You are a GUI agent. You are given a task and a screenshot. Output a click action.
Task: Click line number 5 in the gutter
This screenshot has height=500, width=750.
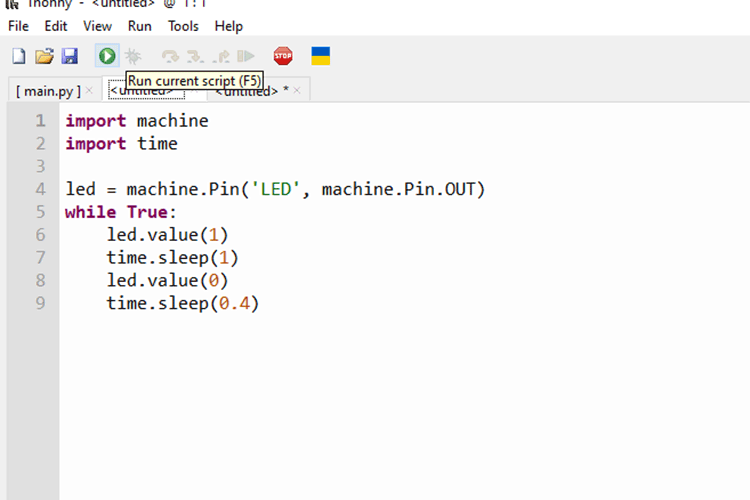click(41, 212)
